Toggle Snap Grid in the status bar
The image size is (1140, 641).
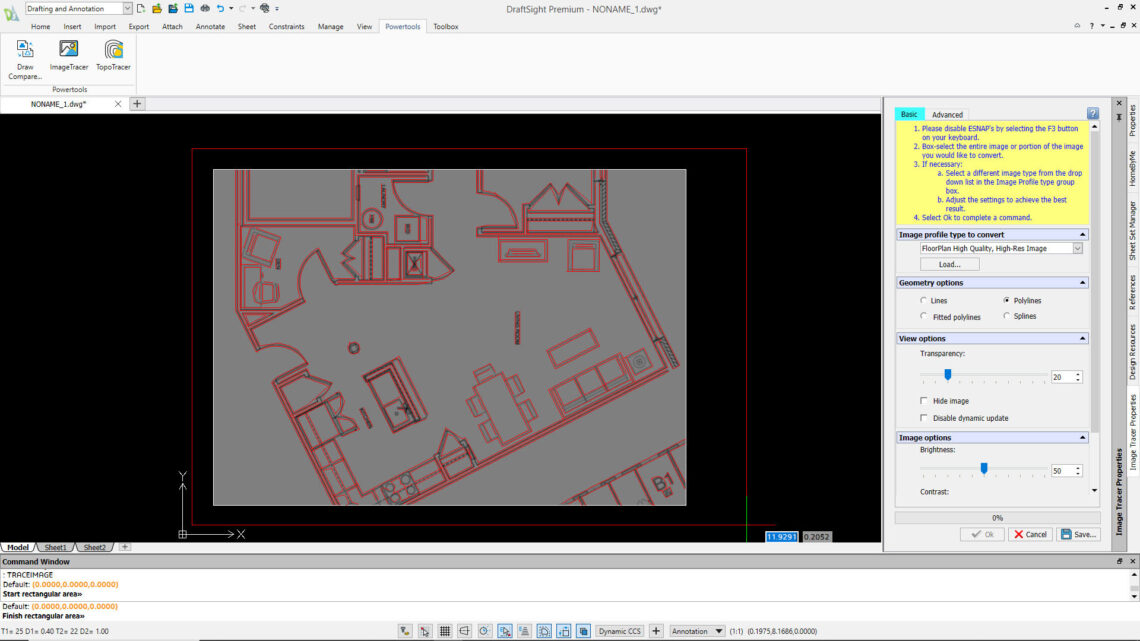tap(445, 630)
